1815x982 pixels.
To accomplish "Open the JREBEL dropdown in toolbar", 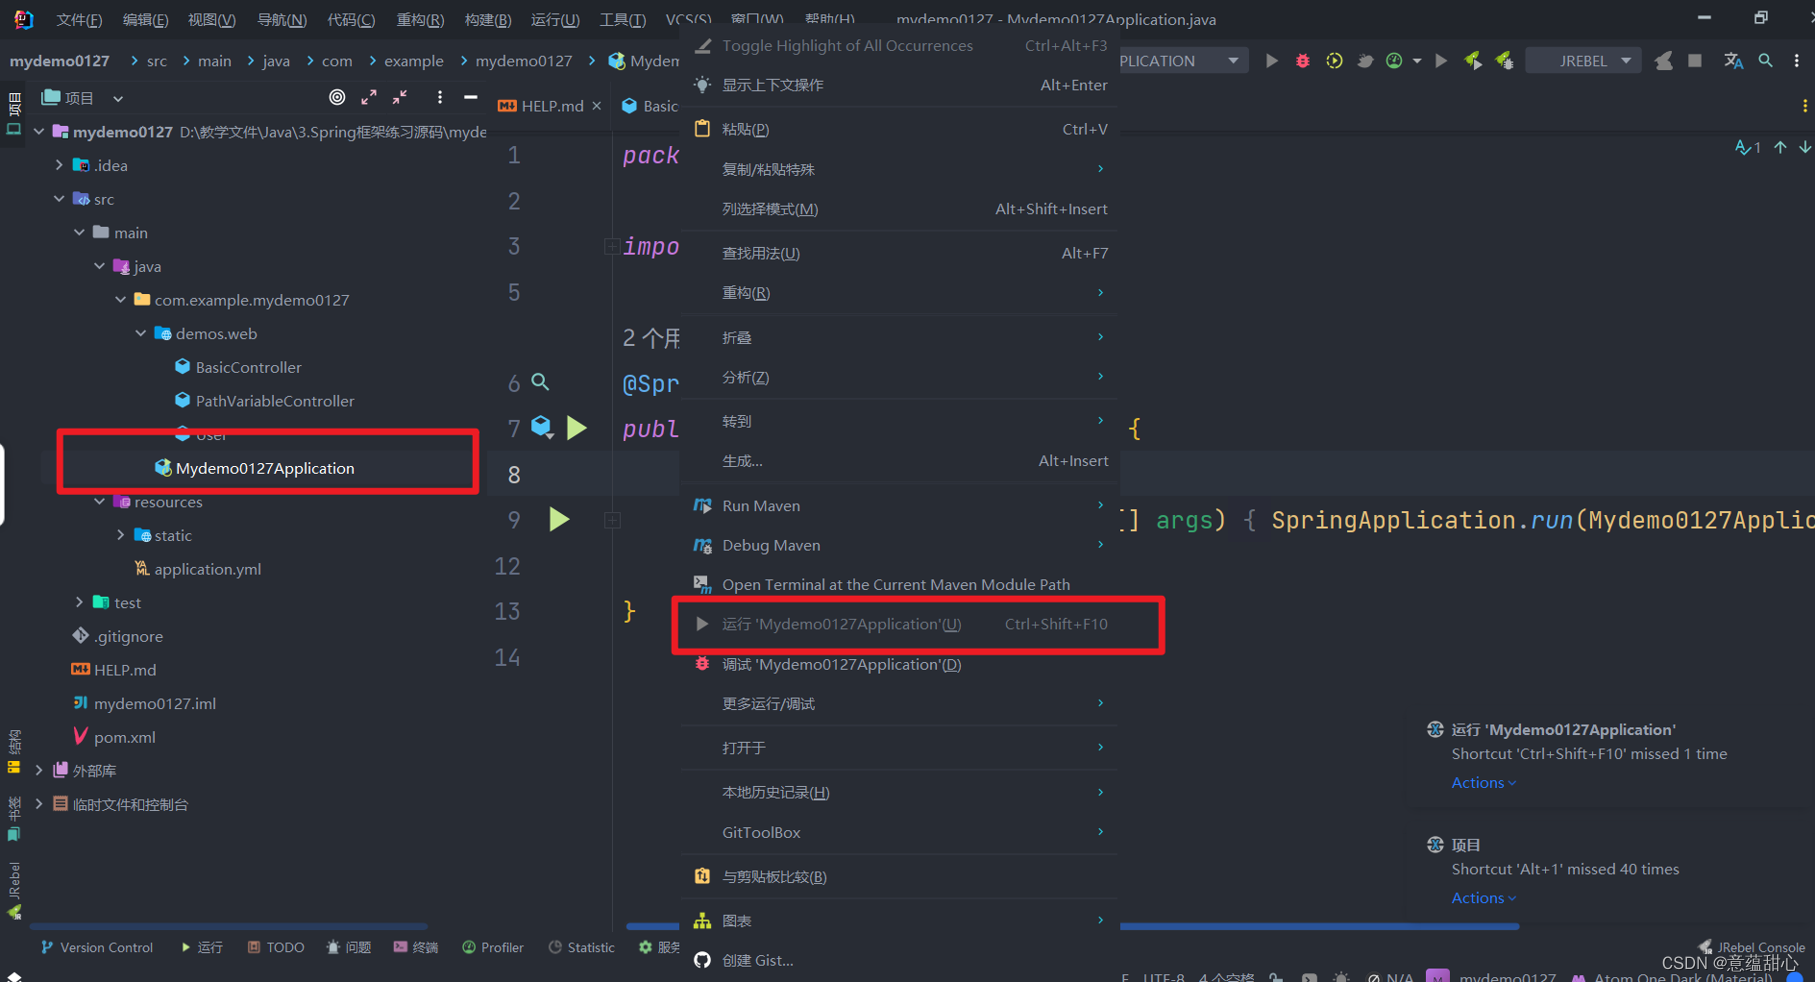I will click(1584, 61).
